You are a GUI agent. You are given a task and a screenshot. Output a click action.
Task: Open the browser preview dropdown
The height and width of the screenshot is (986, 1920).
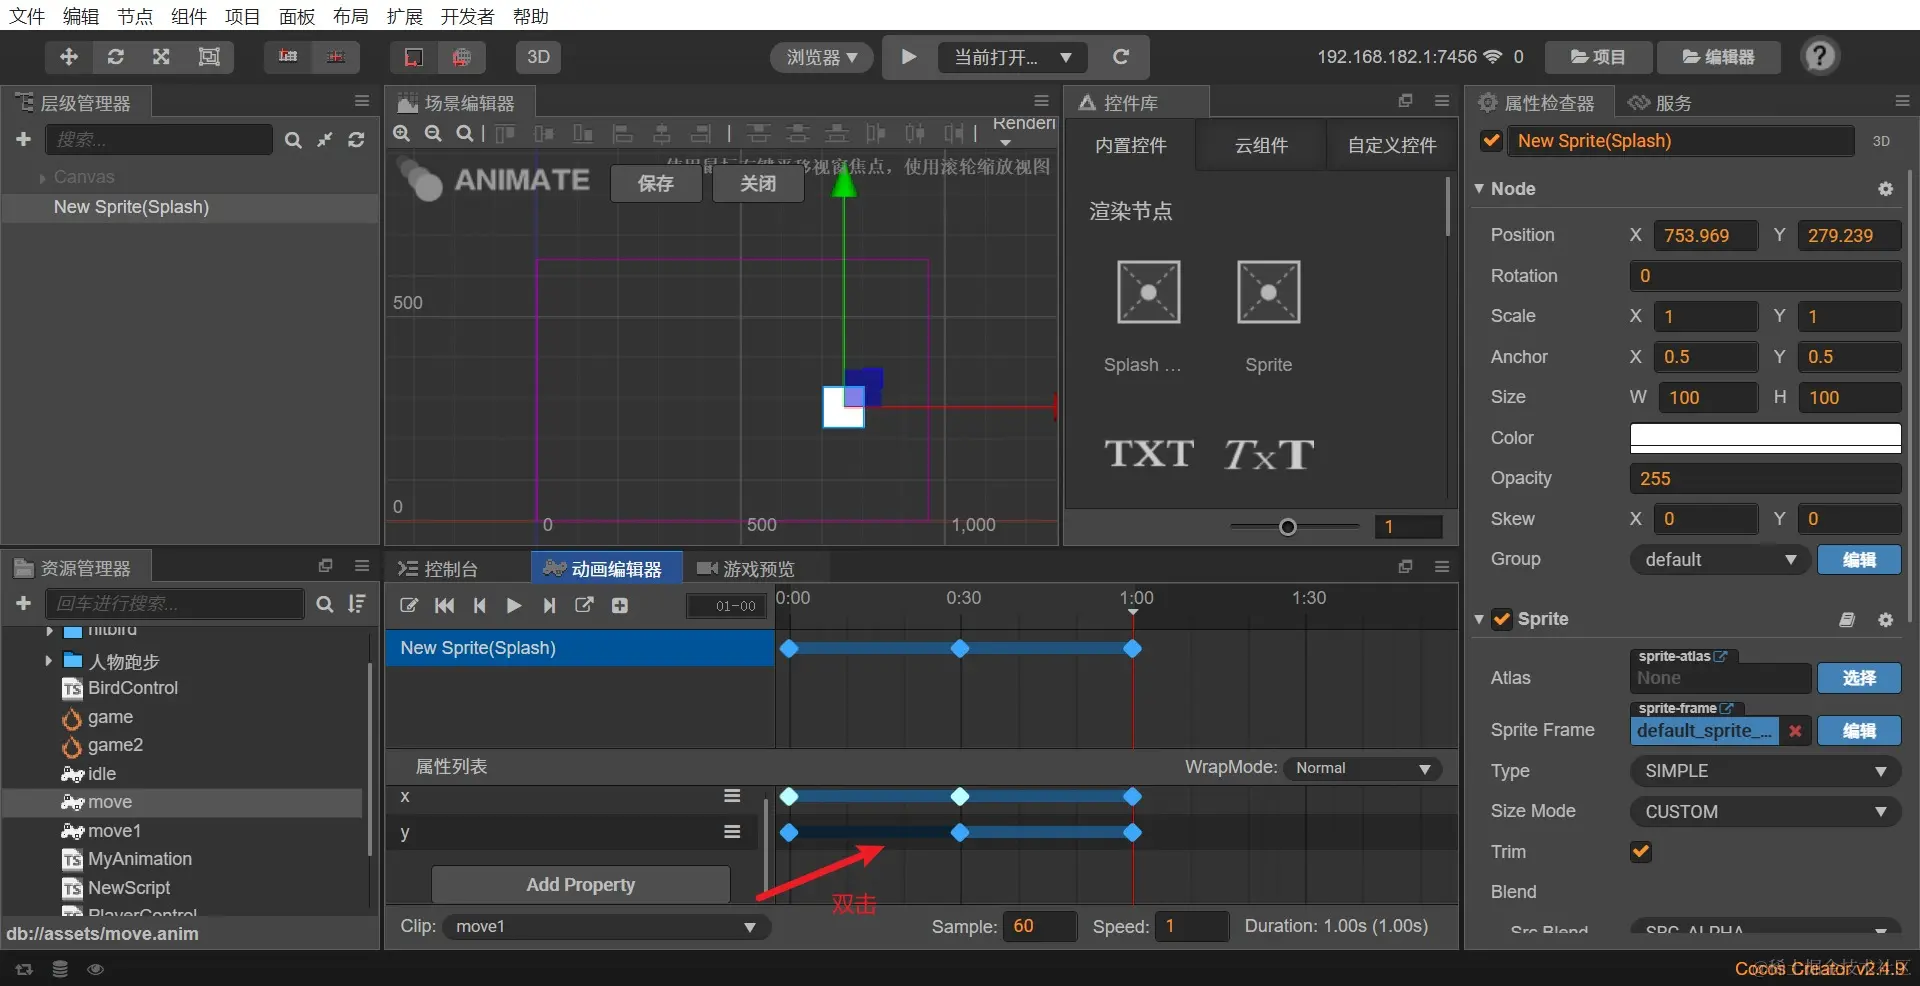(822, 57)
